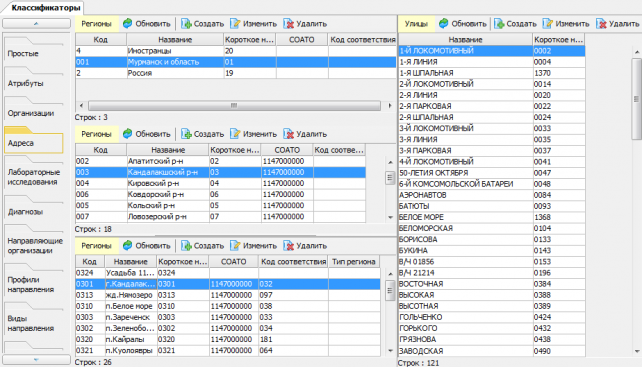Select the Кандалакшский р-н row

220,172
